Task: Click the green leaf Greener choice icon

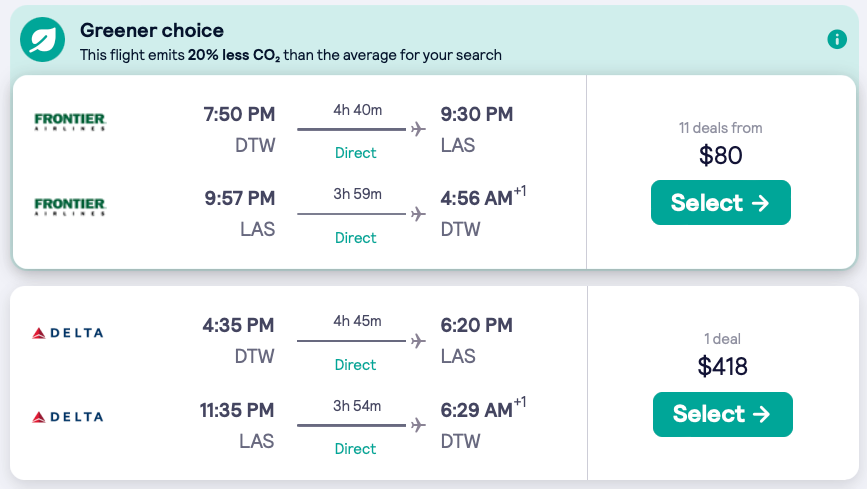Action: [x=43, y=41]
